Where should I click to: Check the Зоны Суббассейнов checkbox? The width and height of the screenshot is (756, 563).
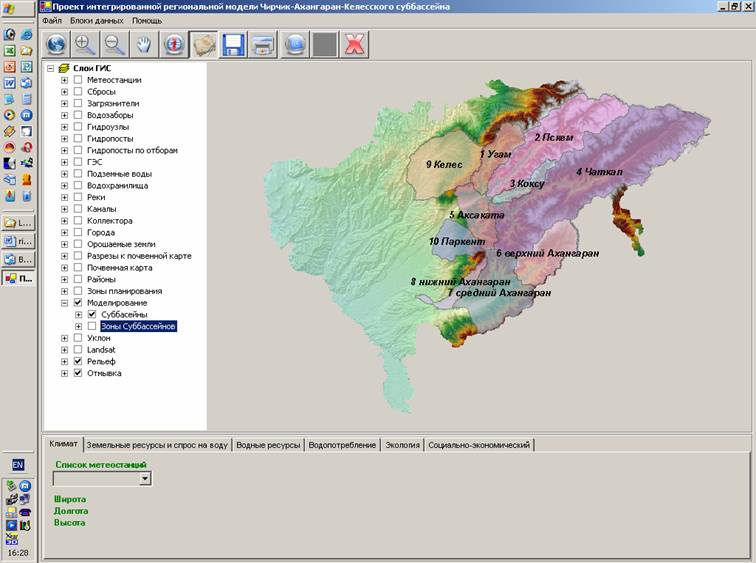click(92, 326)
